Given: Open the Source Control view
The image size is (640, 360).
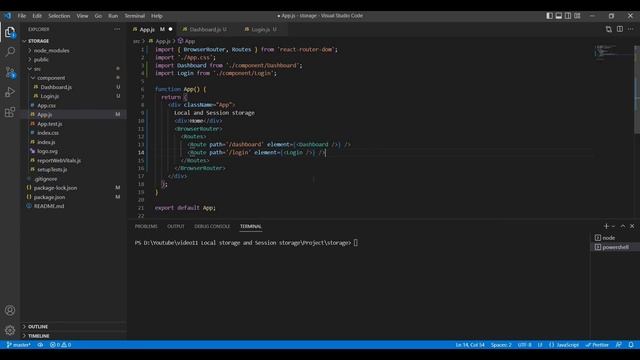Looking at the screenshot, I should click(x=10, y=72).
